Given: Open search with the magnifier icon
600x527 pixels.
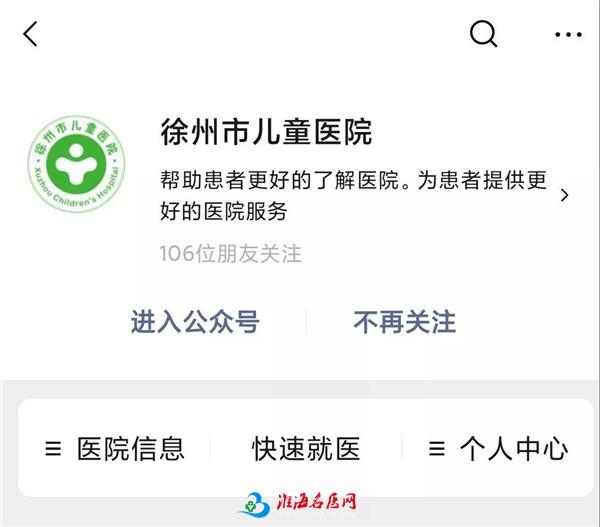Looking at the screenshot, I should click(483, 34).
